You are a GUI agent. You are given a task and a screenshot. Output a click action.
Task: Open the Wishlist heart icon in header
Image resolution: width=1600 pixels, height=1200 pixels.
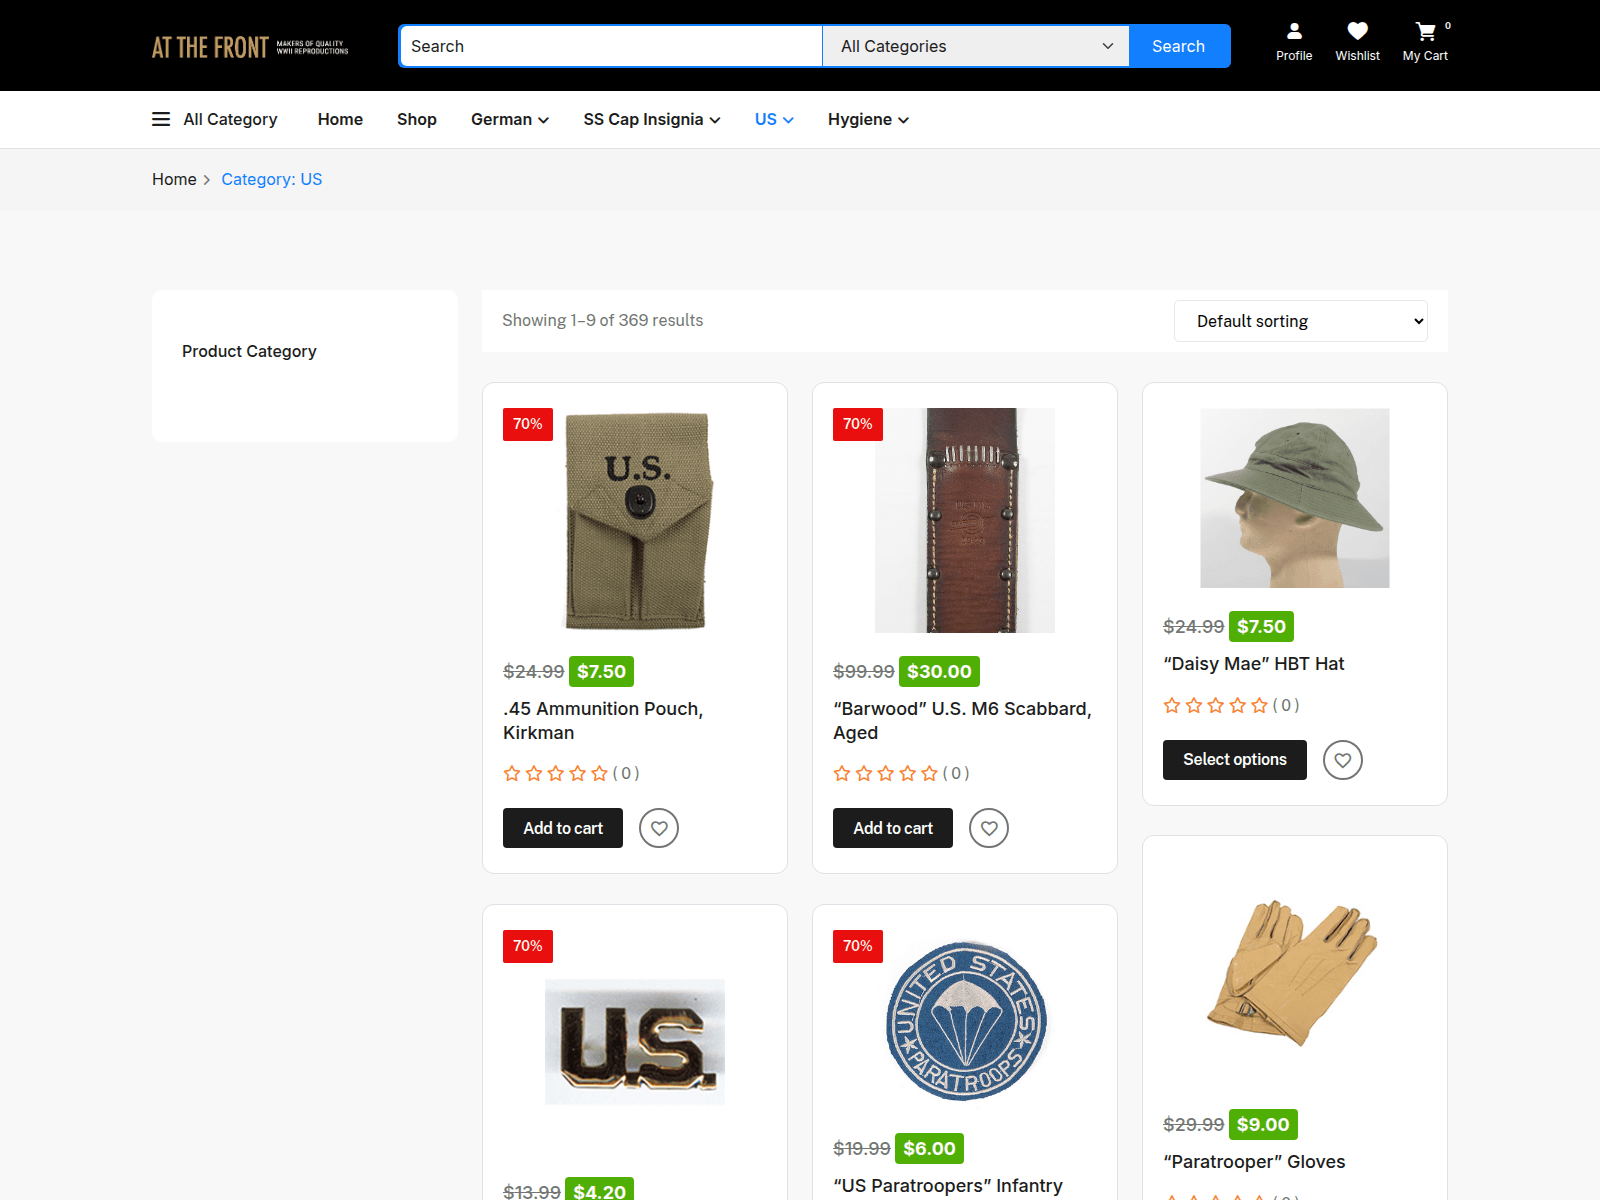1357,43
